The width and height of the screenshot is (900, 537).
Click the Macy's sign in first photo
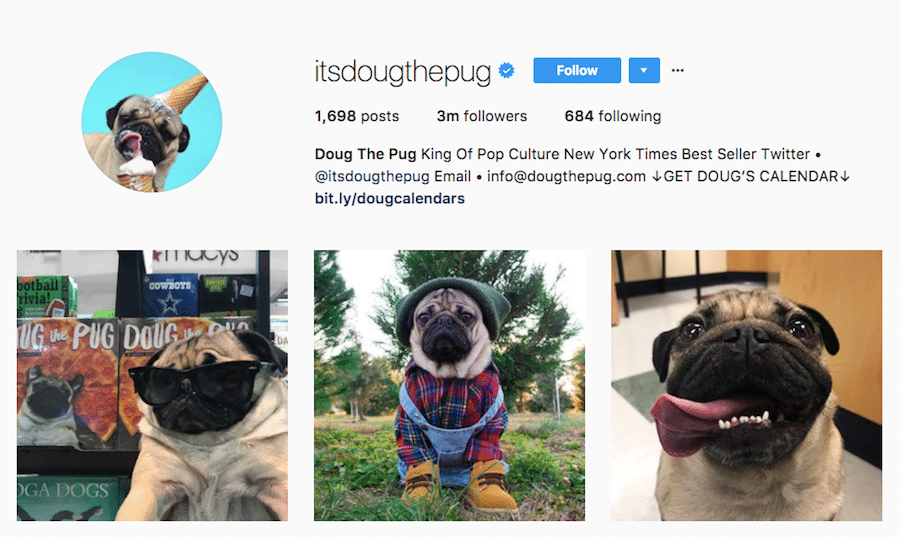[198, 256]
